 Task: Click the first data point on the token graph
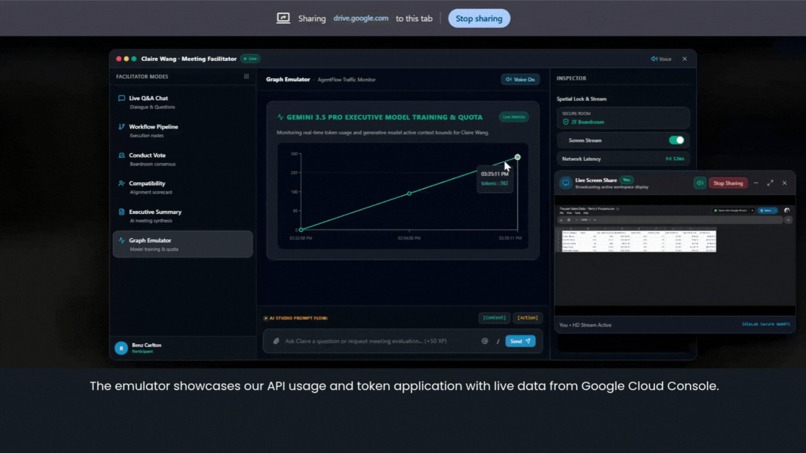301,229
